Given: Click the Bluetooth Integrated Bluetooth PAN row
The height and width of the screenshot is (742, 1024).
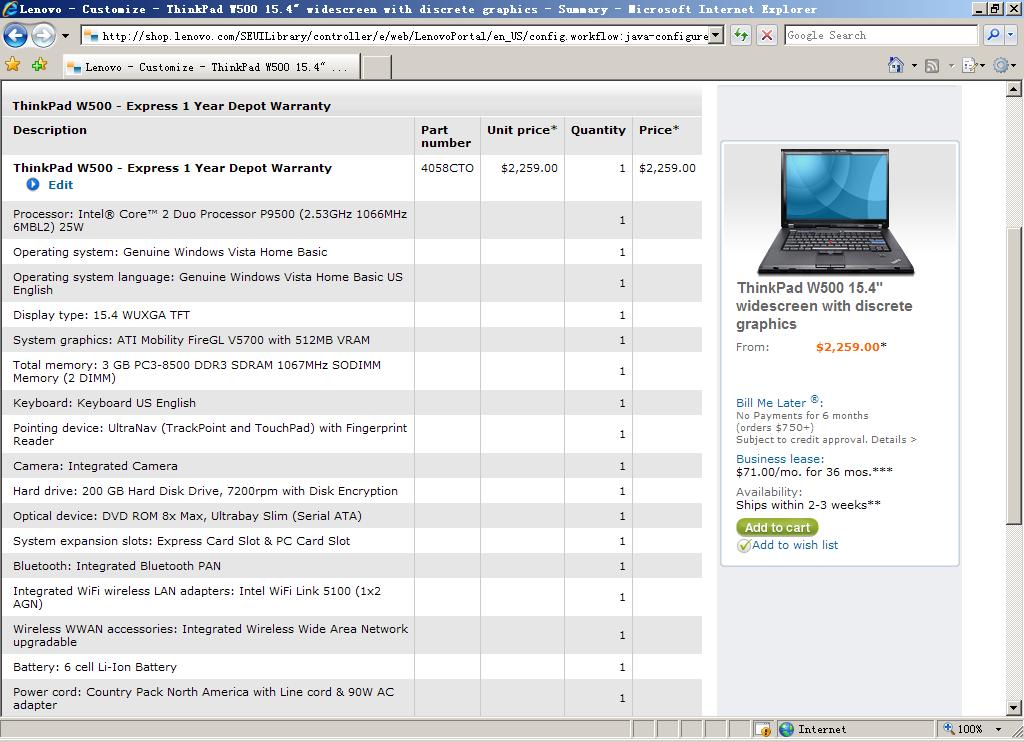Looking at the screenshot, I should click(351, 566).
